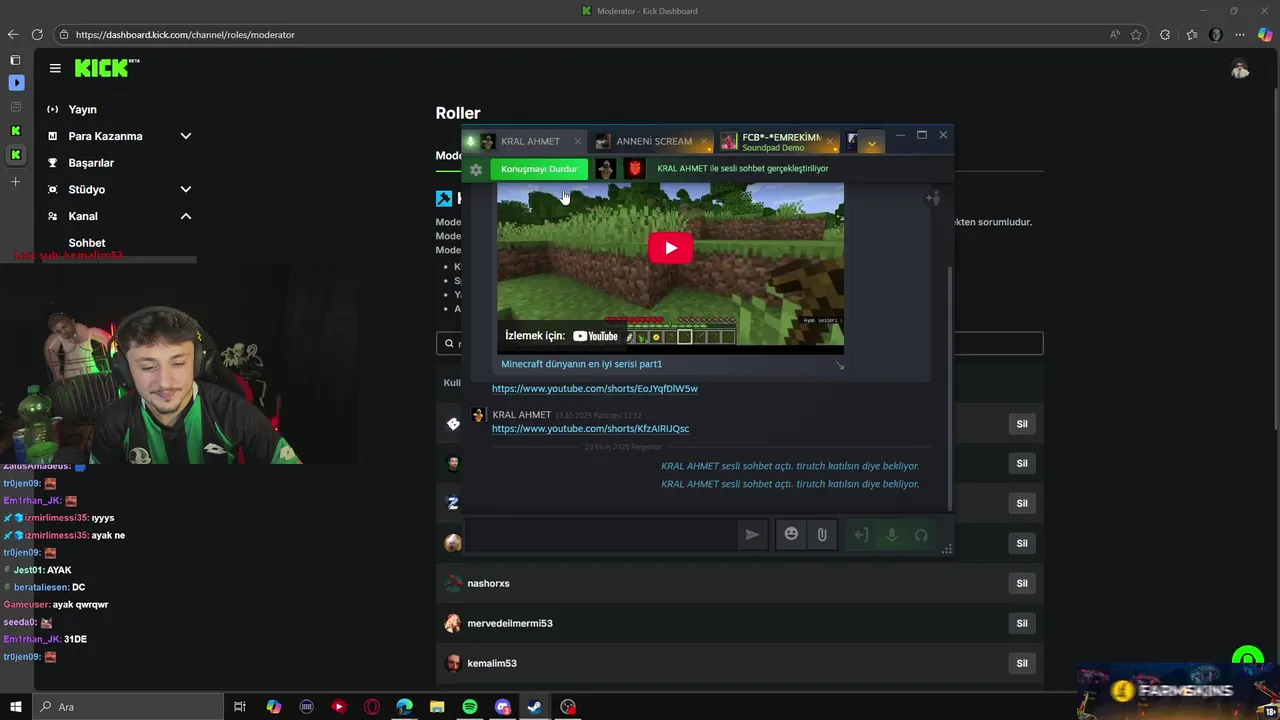
Task: Click the Konuşmayı Durdur button
Action: click(539, 169)
